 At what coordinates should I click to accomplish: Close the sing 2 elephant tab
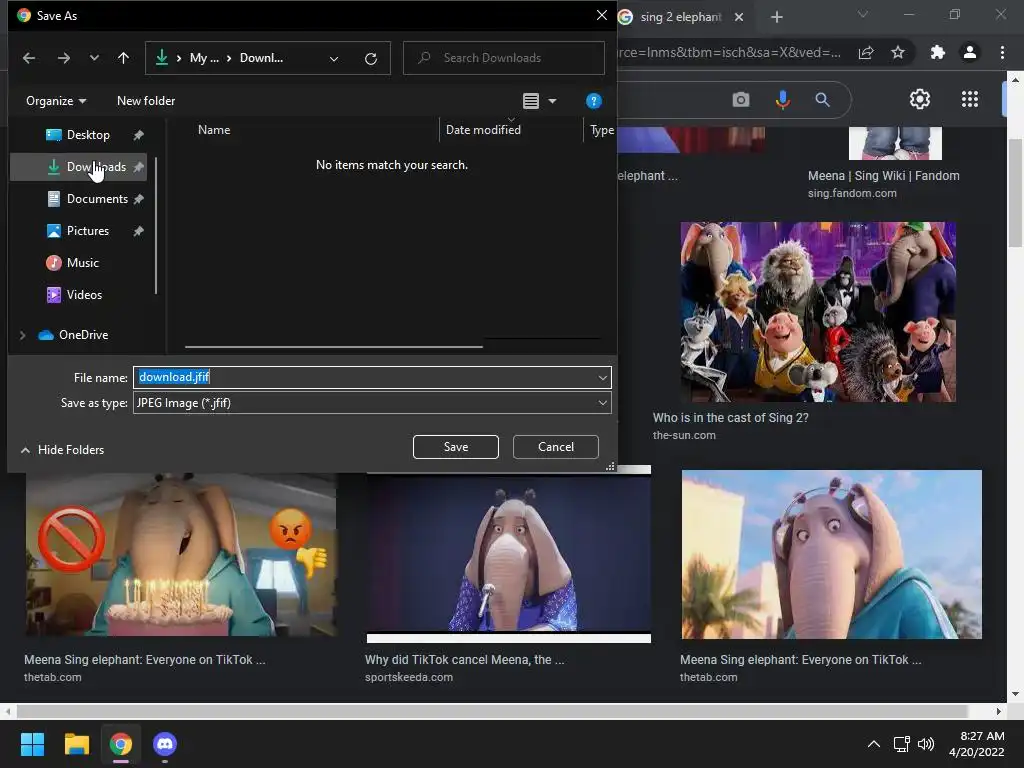click(739, 17)
